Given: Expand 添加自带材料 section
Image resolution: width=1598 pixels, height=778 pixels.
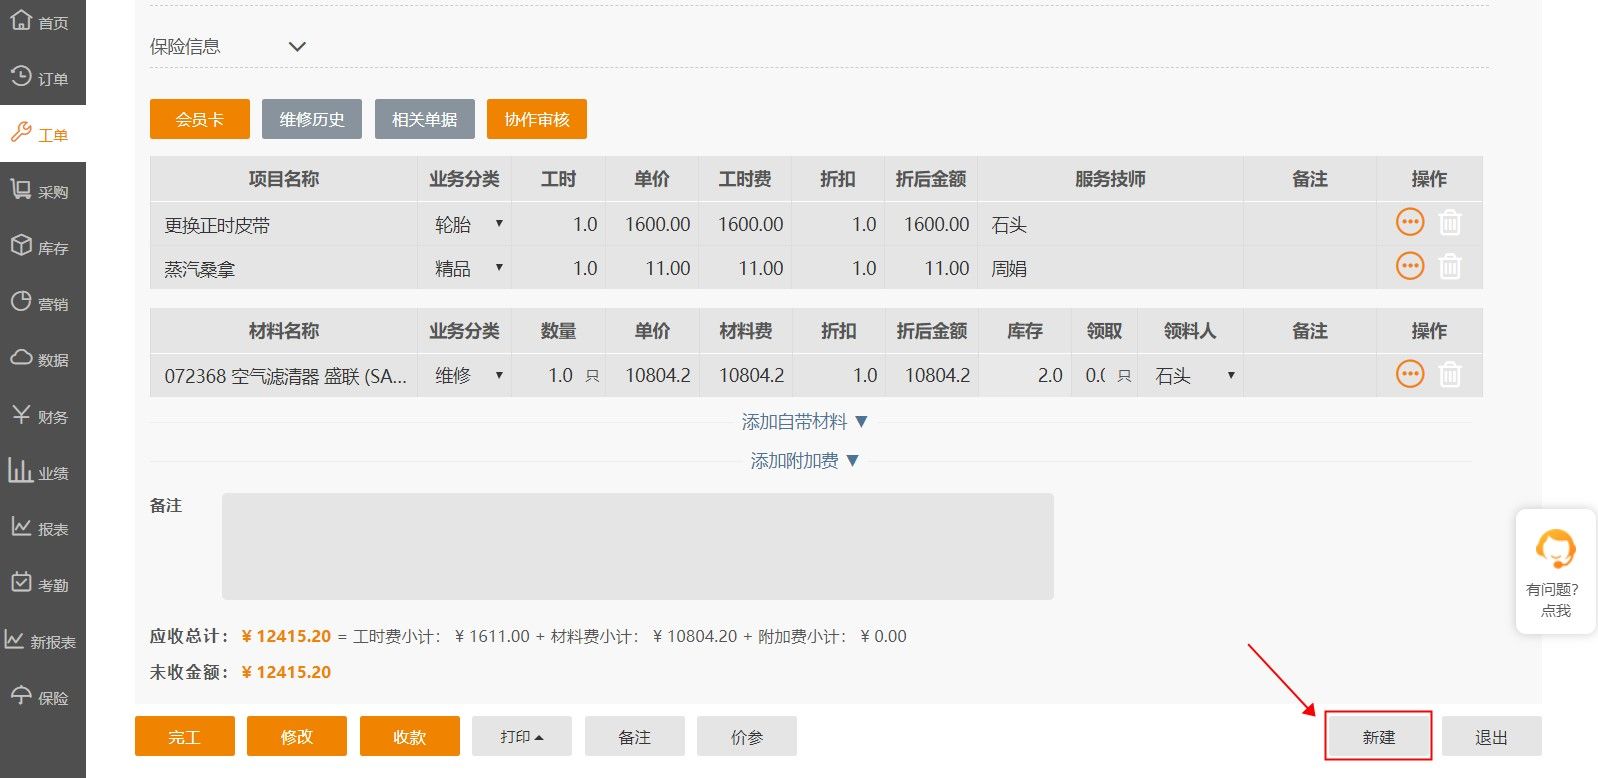Looking at the screenshot, I should click(805, 421).
